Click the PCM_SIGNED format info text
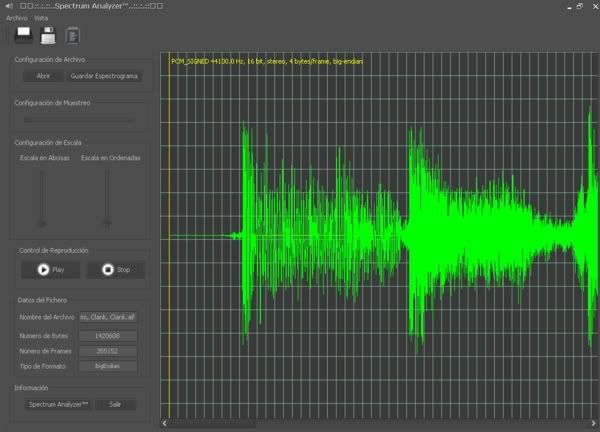Screen dimensions: 600x432 [267, 61]
